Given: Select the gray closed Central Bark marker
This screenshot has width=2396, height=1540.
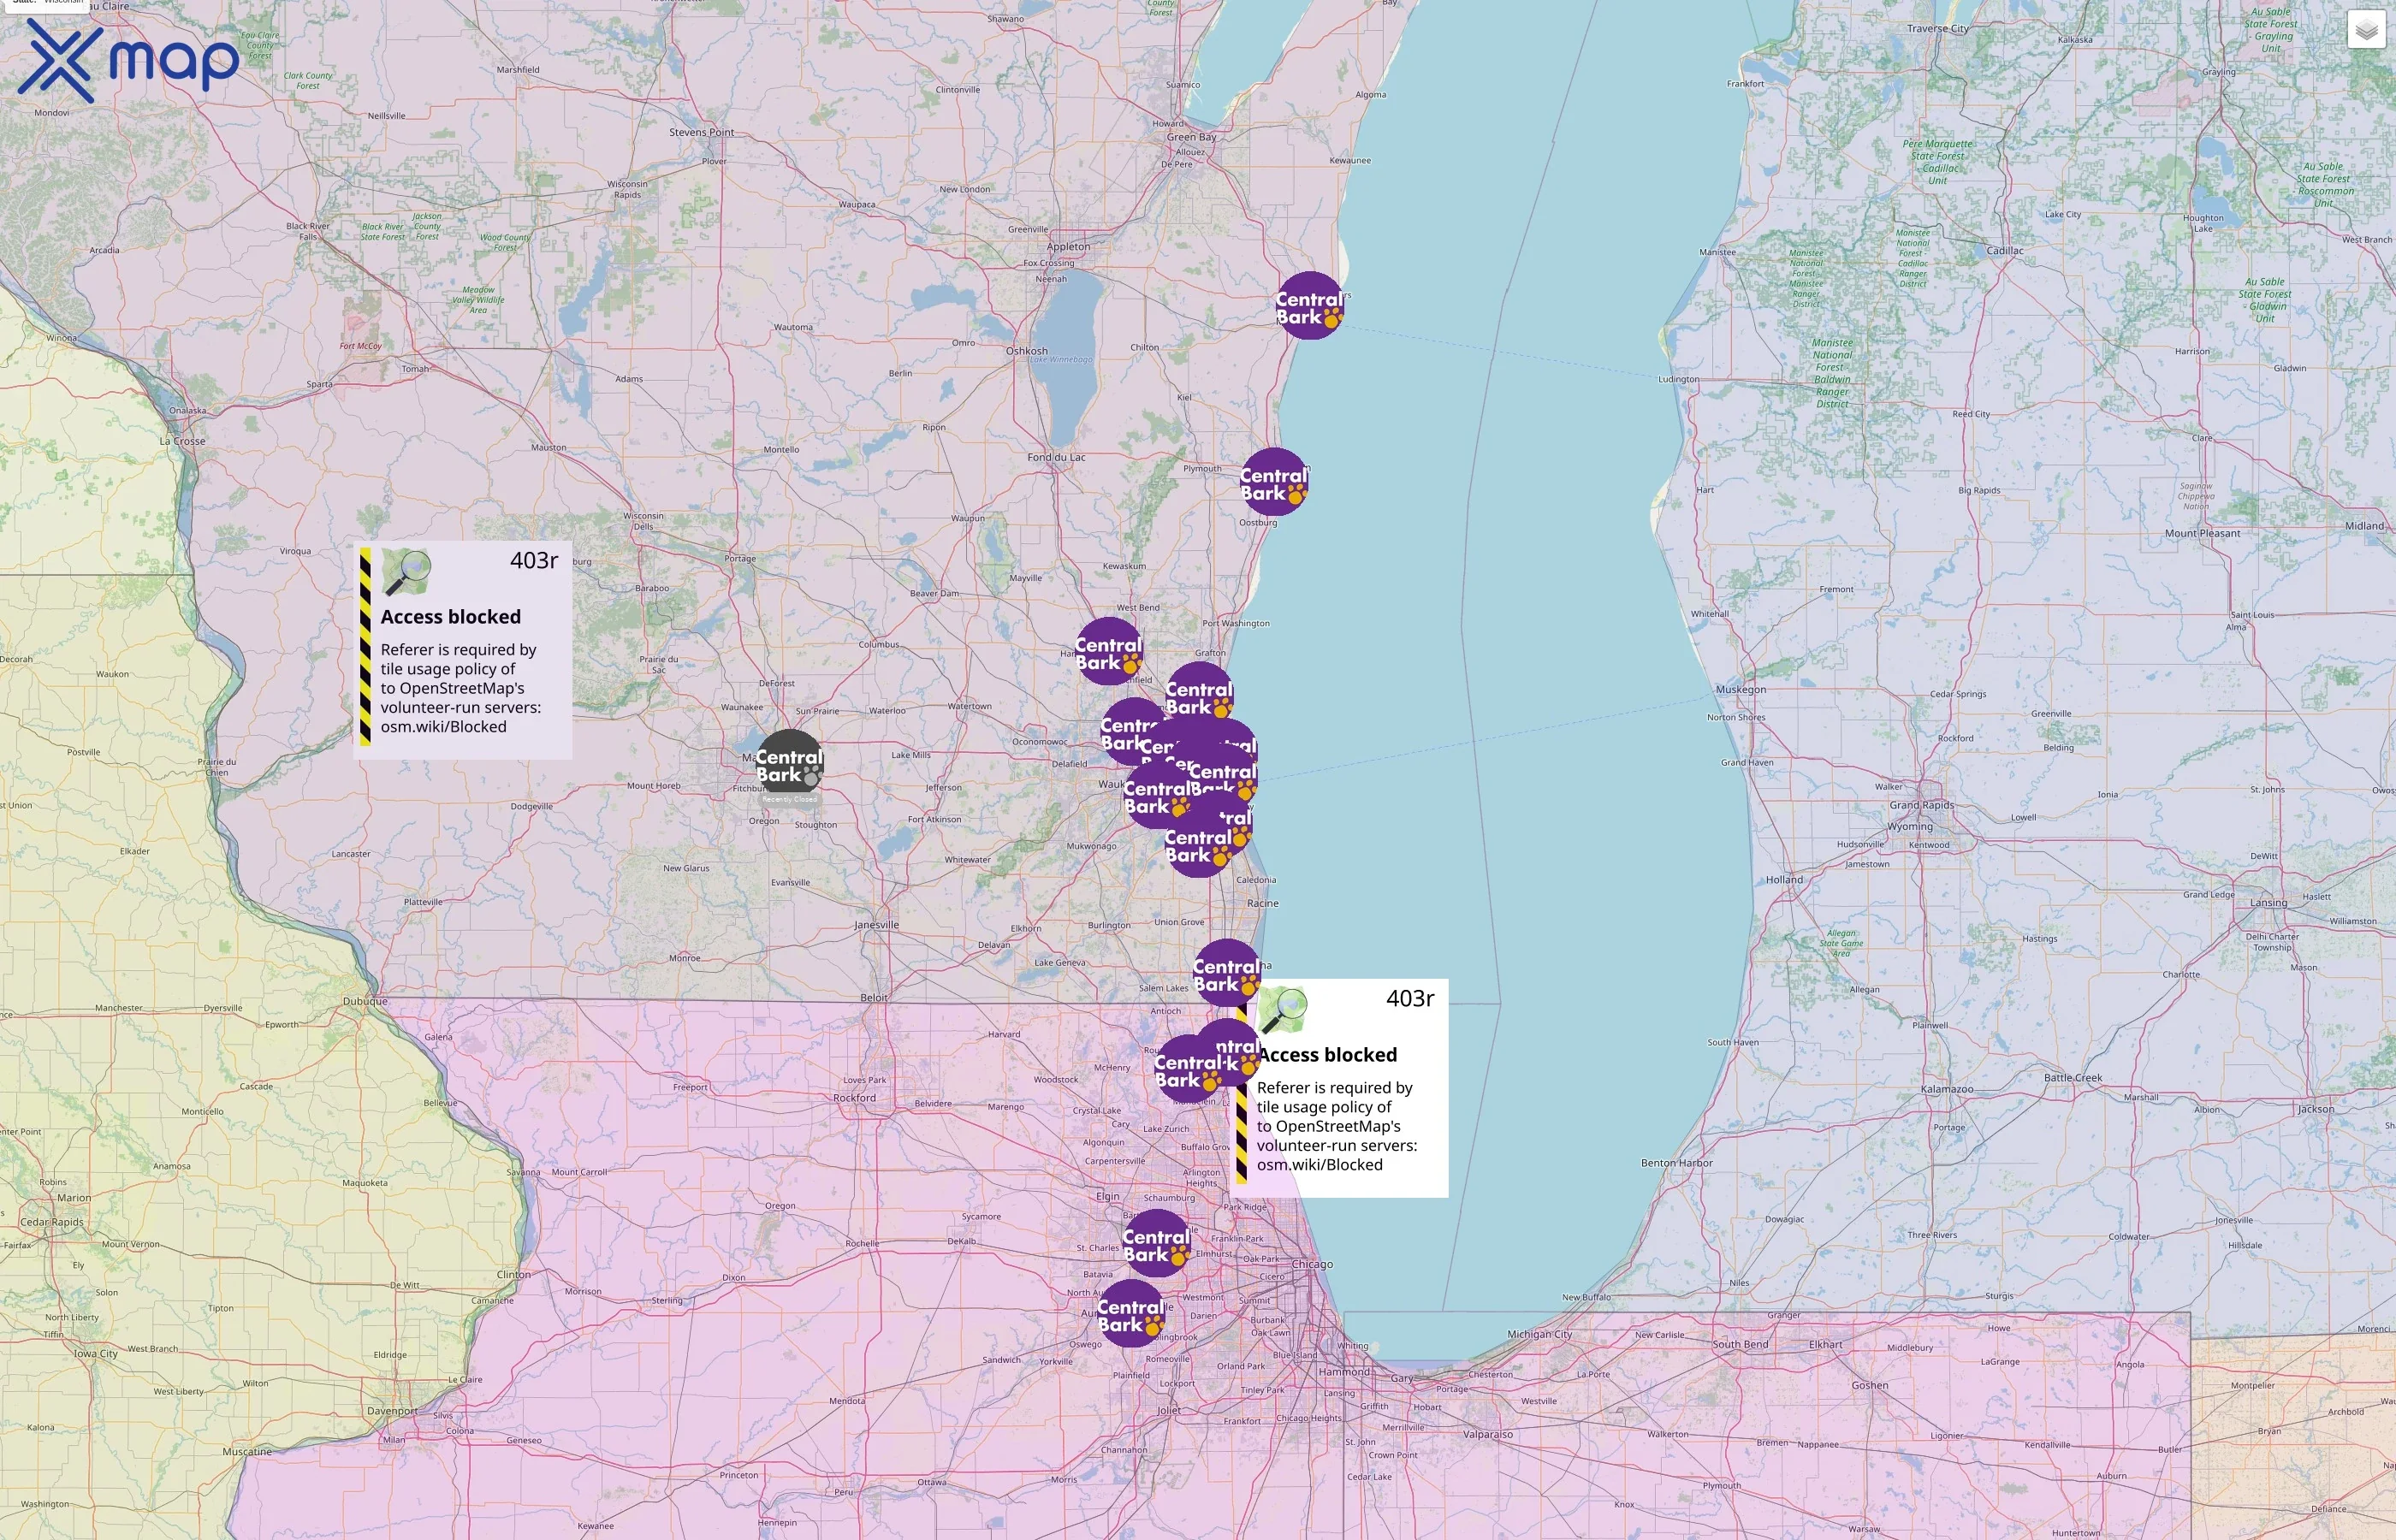Looking at the screenshot, I should [789, 764].
